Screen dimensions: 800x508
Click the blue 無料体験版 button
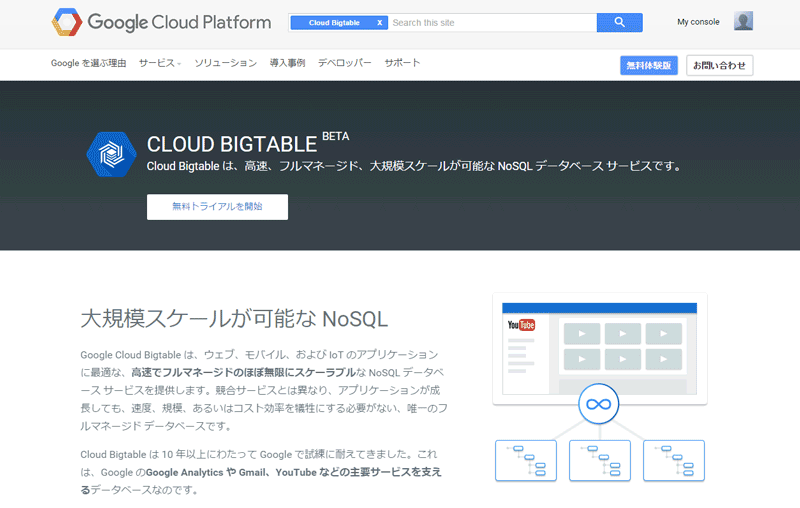click(x=648, y=65)
